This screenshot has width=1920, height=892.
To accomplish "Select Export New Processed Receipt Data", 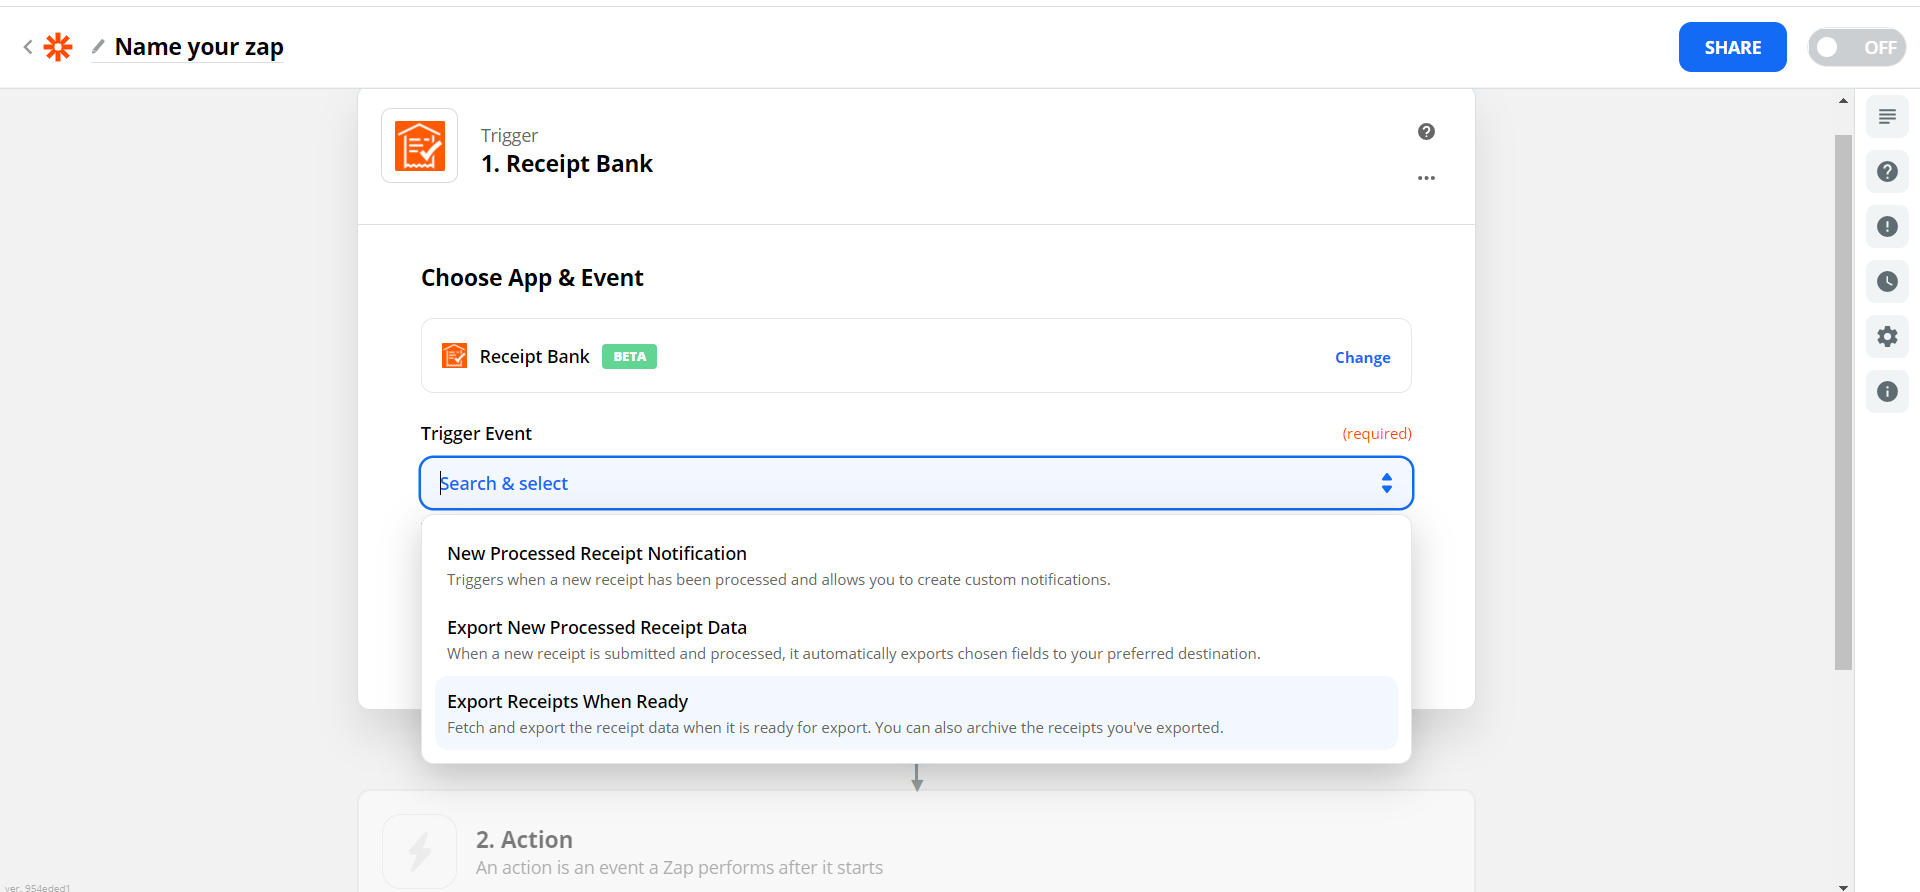I will click(916, 640).
